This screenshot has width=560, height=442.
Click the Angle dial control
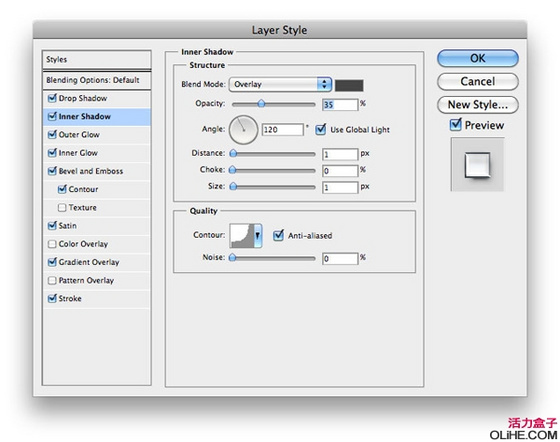243,130
